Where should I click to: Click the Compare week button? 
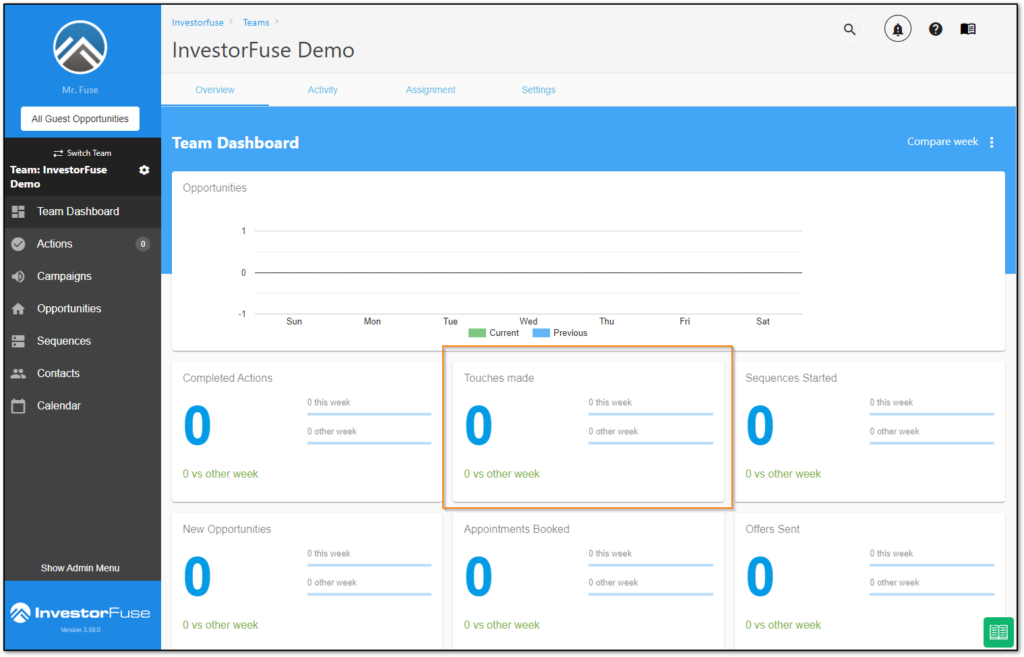[x=942, y=142]
